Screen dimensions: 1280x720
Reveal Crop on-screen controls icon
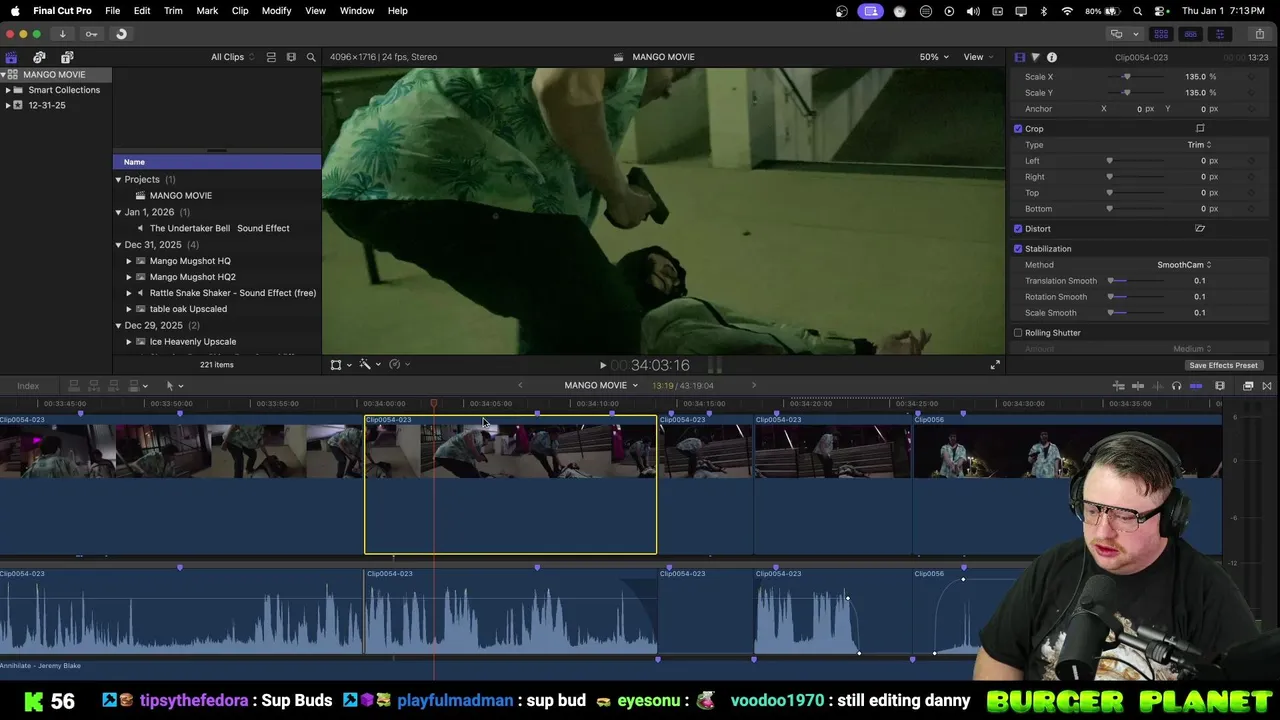1200,128
